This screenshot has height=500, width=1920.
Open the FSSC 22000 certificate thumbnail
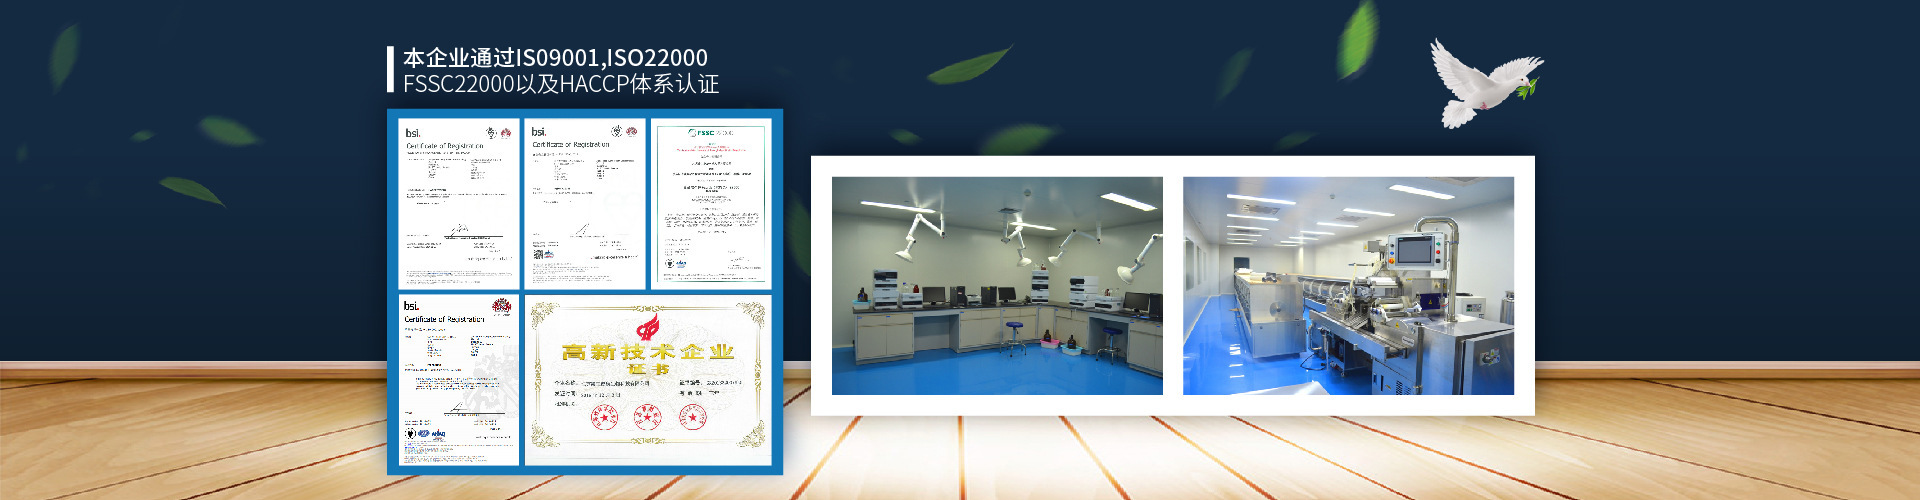tap(711, 204)
